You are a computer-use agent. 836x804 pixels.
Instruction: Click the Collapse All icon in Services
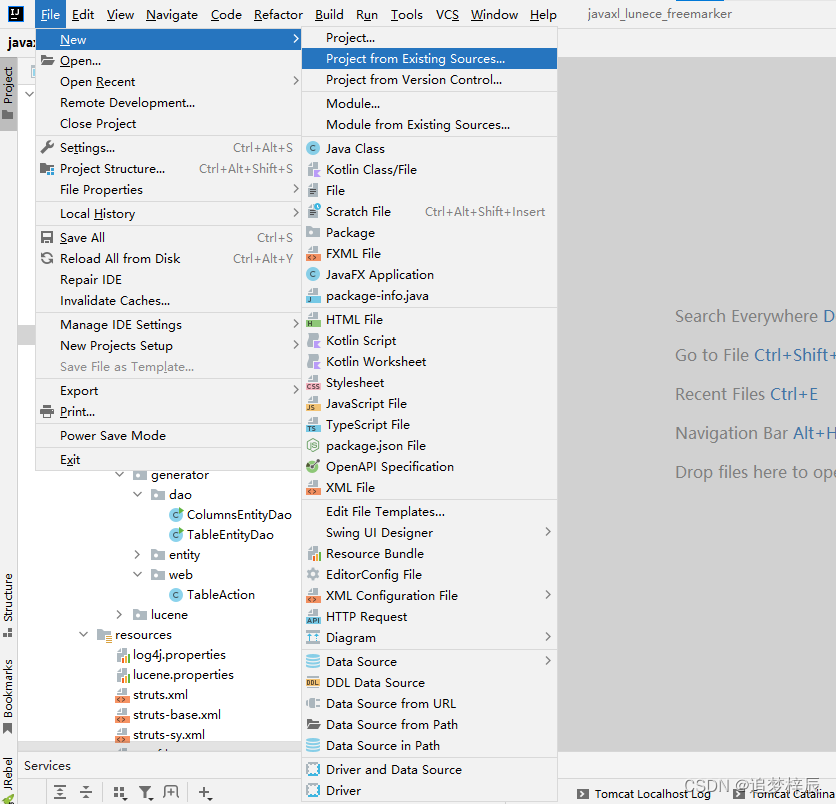click(x=86, y=792)
